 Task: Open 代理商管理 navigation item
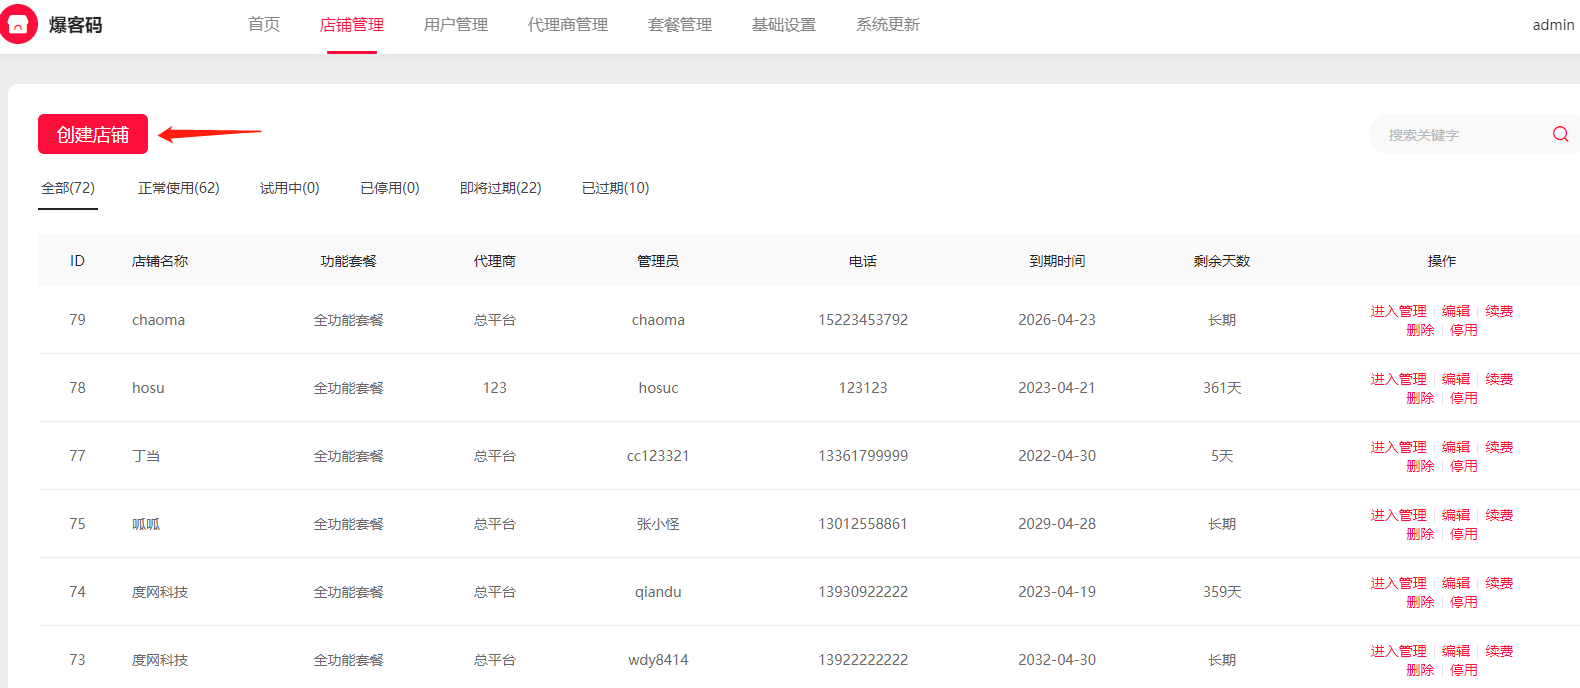pyautogui.click(x=567, y=24)
